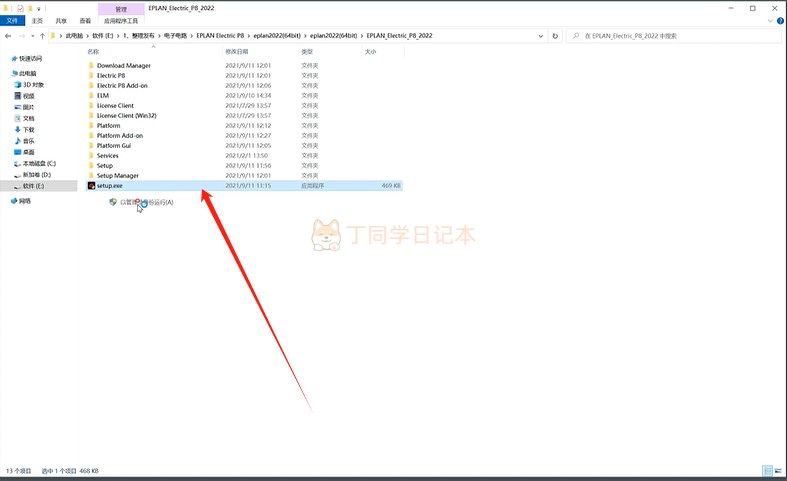This screenshot has height=481, width=787.
Task: Click the setup.exe application icon
Action: 91,186
